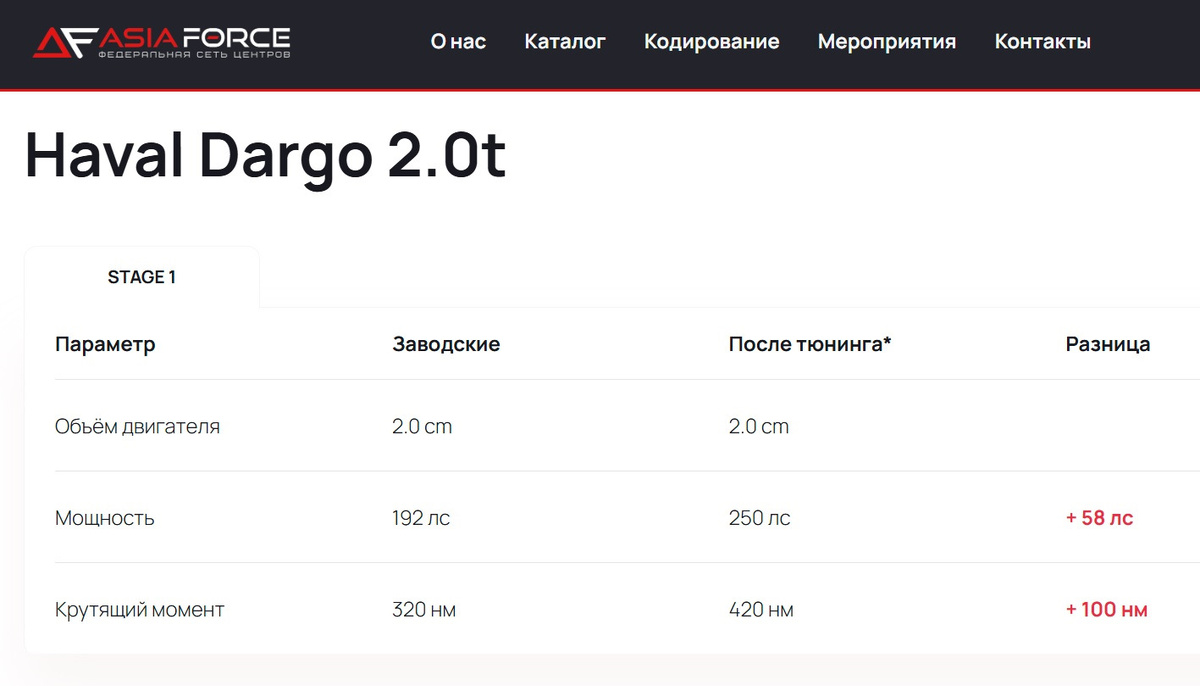Click the Параметр column header
1200x686 pixels.
pos(105,345)
